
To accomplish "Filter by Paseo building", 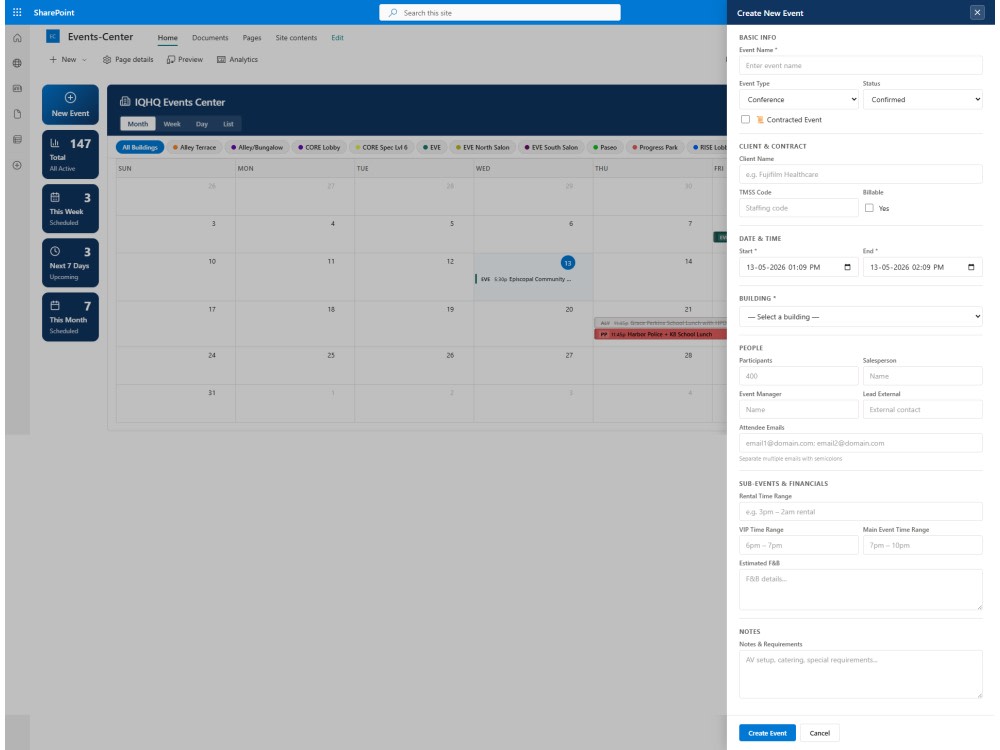I will [x=605, y=147].
